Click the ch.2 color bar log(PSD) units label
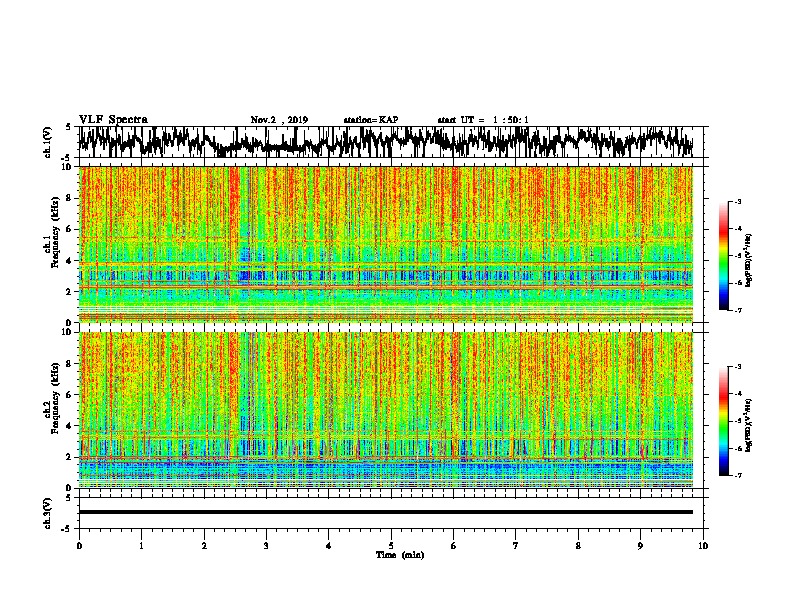Viewport: 792px width, 612px height. pyautogui.click(x=749, y=425)
